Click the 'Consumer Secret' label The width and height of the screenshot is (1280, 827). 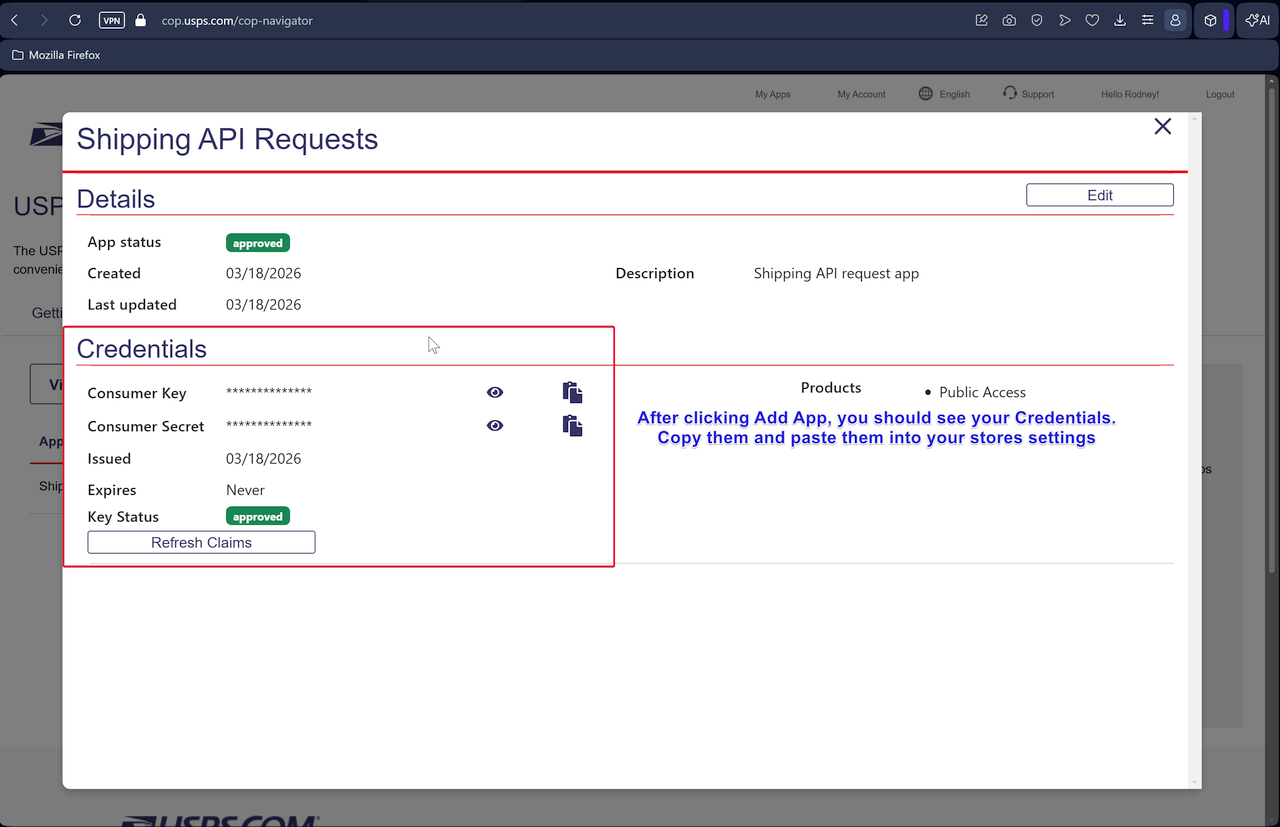pos(146,426)
